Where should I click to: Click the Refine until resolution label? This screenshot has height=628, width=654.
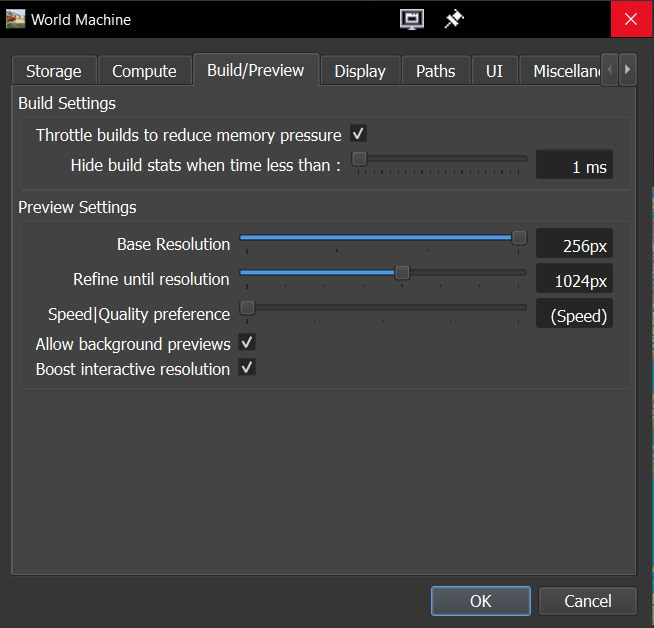point(151,279)
